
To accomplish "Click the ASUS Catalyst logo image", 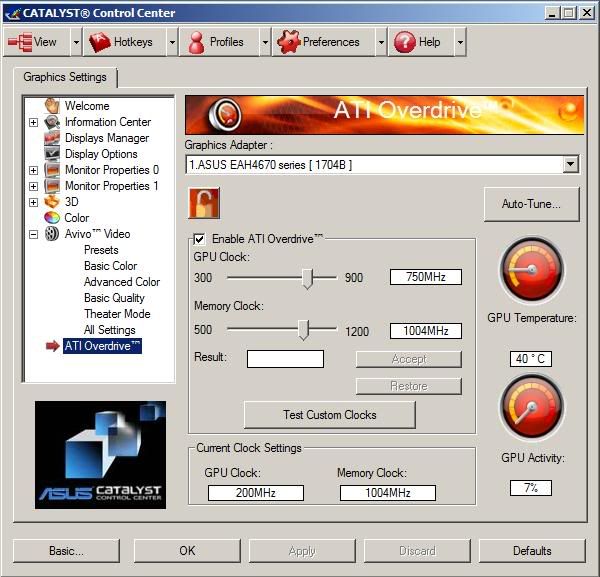I will tap(100, 455).
